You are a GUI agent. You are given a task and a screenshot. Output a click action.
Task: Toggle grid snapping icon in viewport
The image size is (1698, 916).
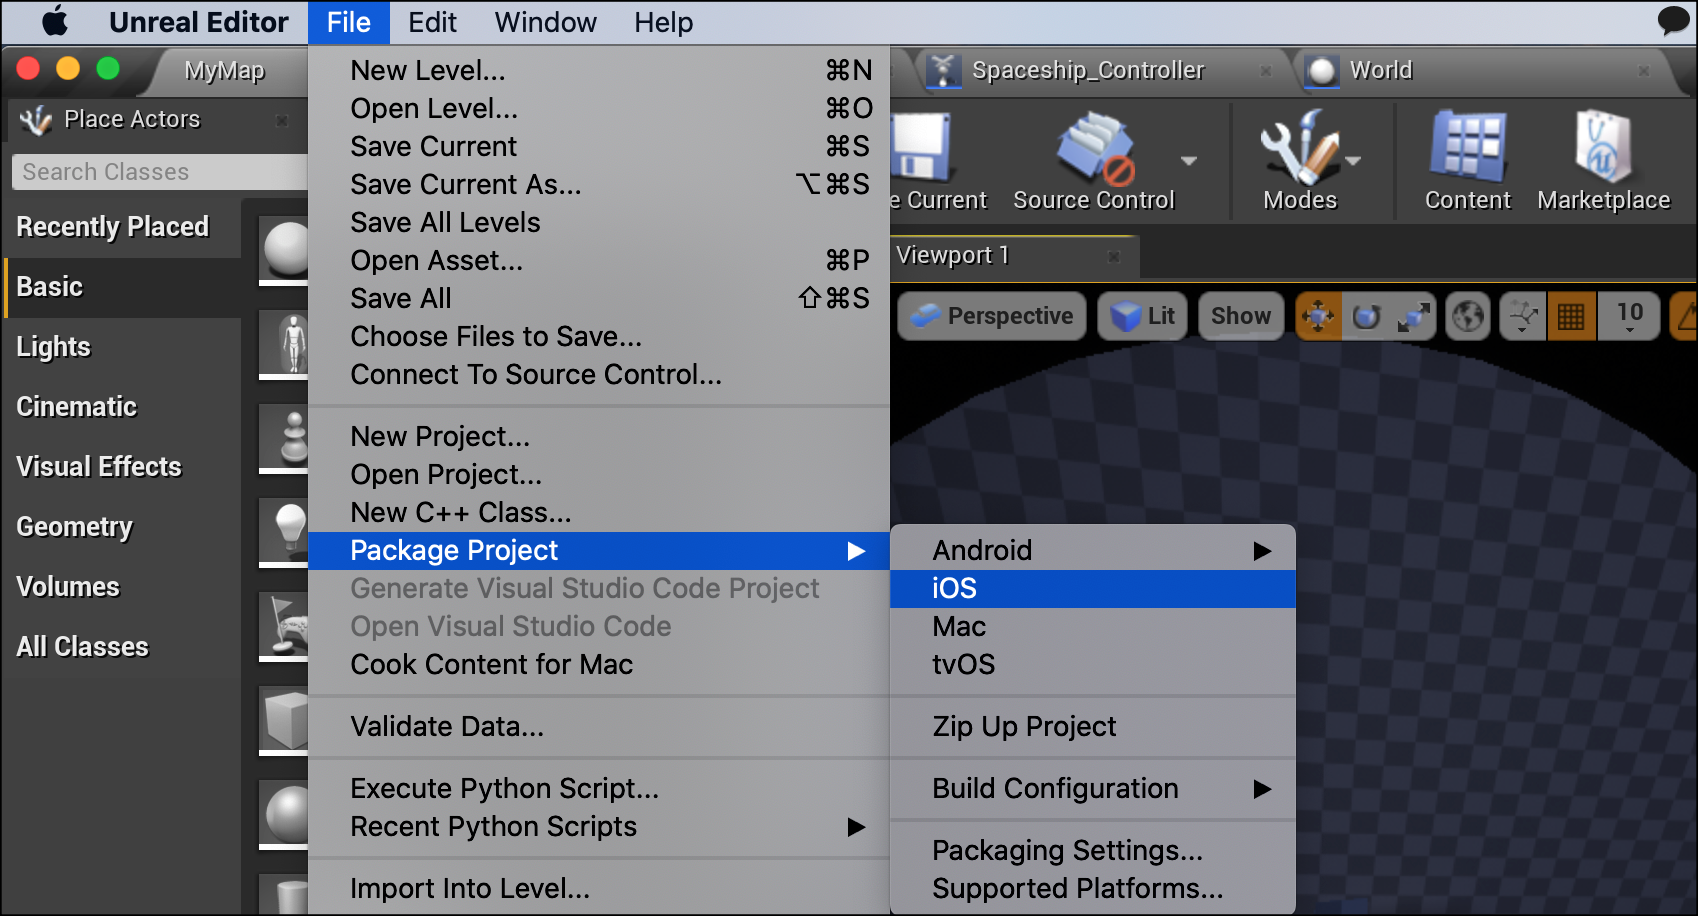pos(1571,317)
